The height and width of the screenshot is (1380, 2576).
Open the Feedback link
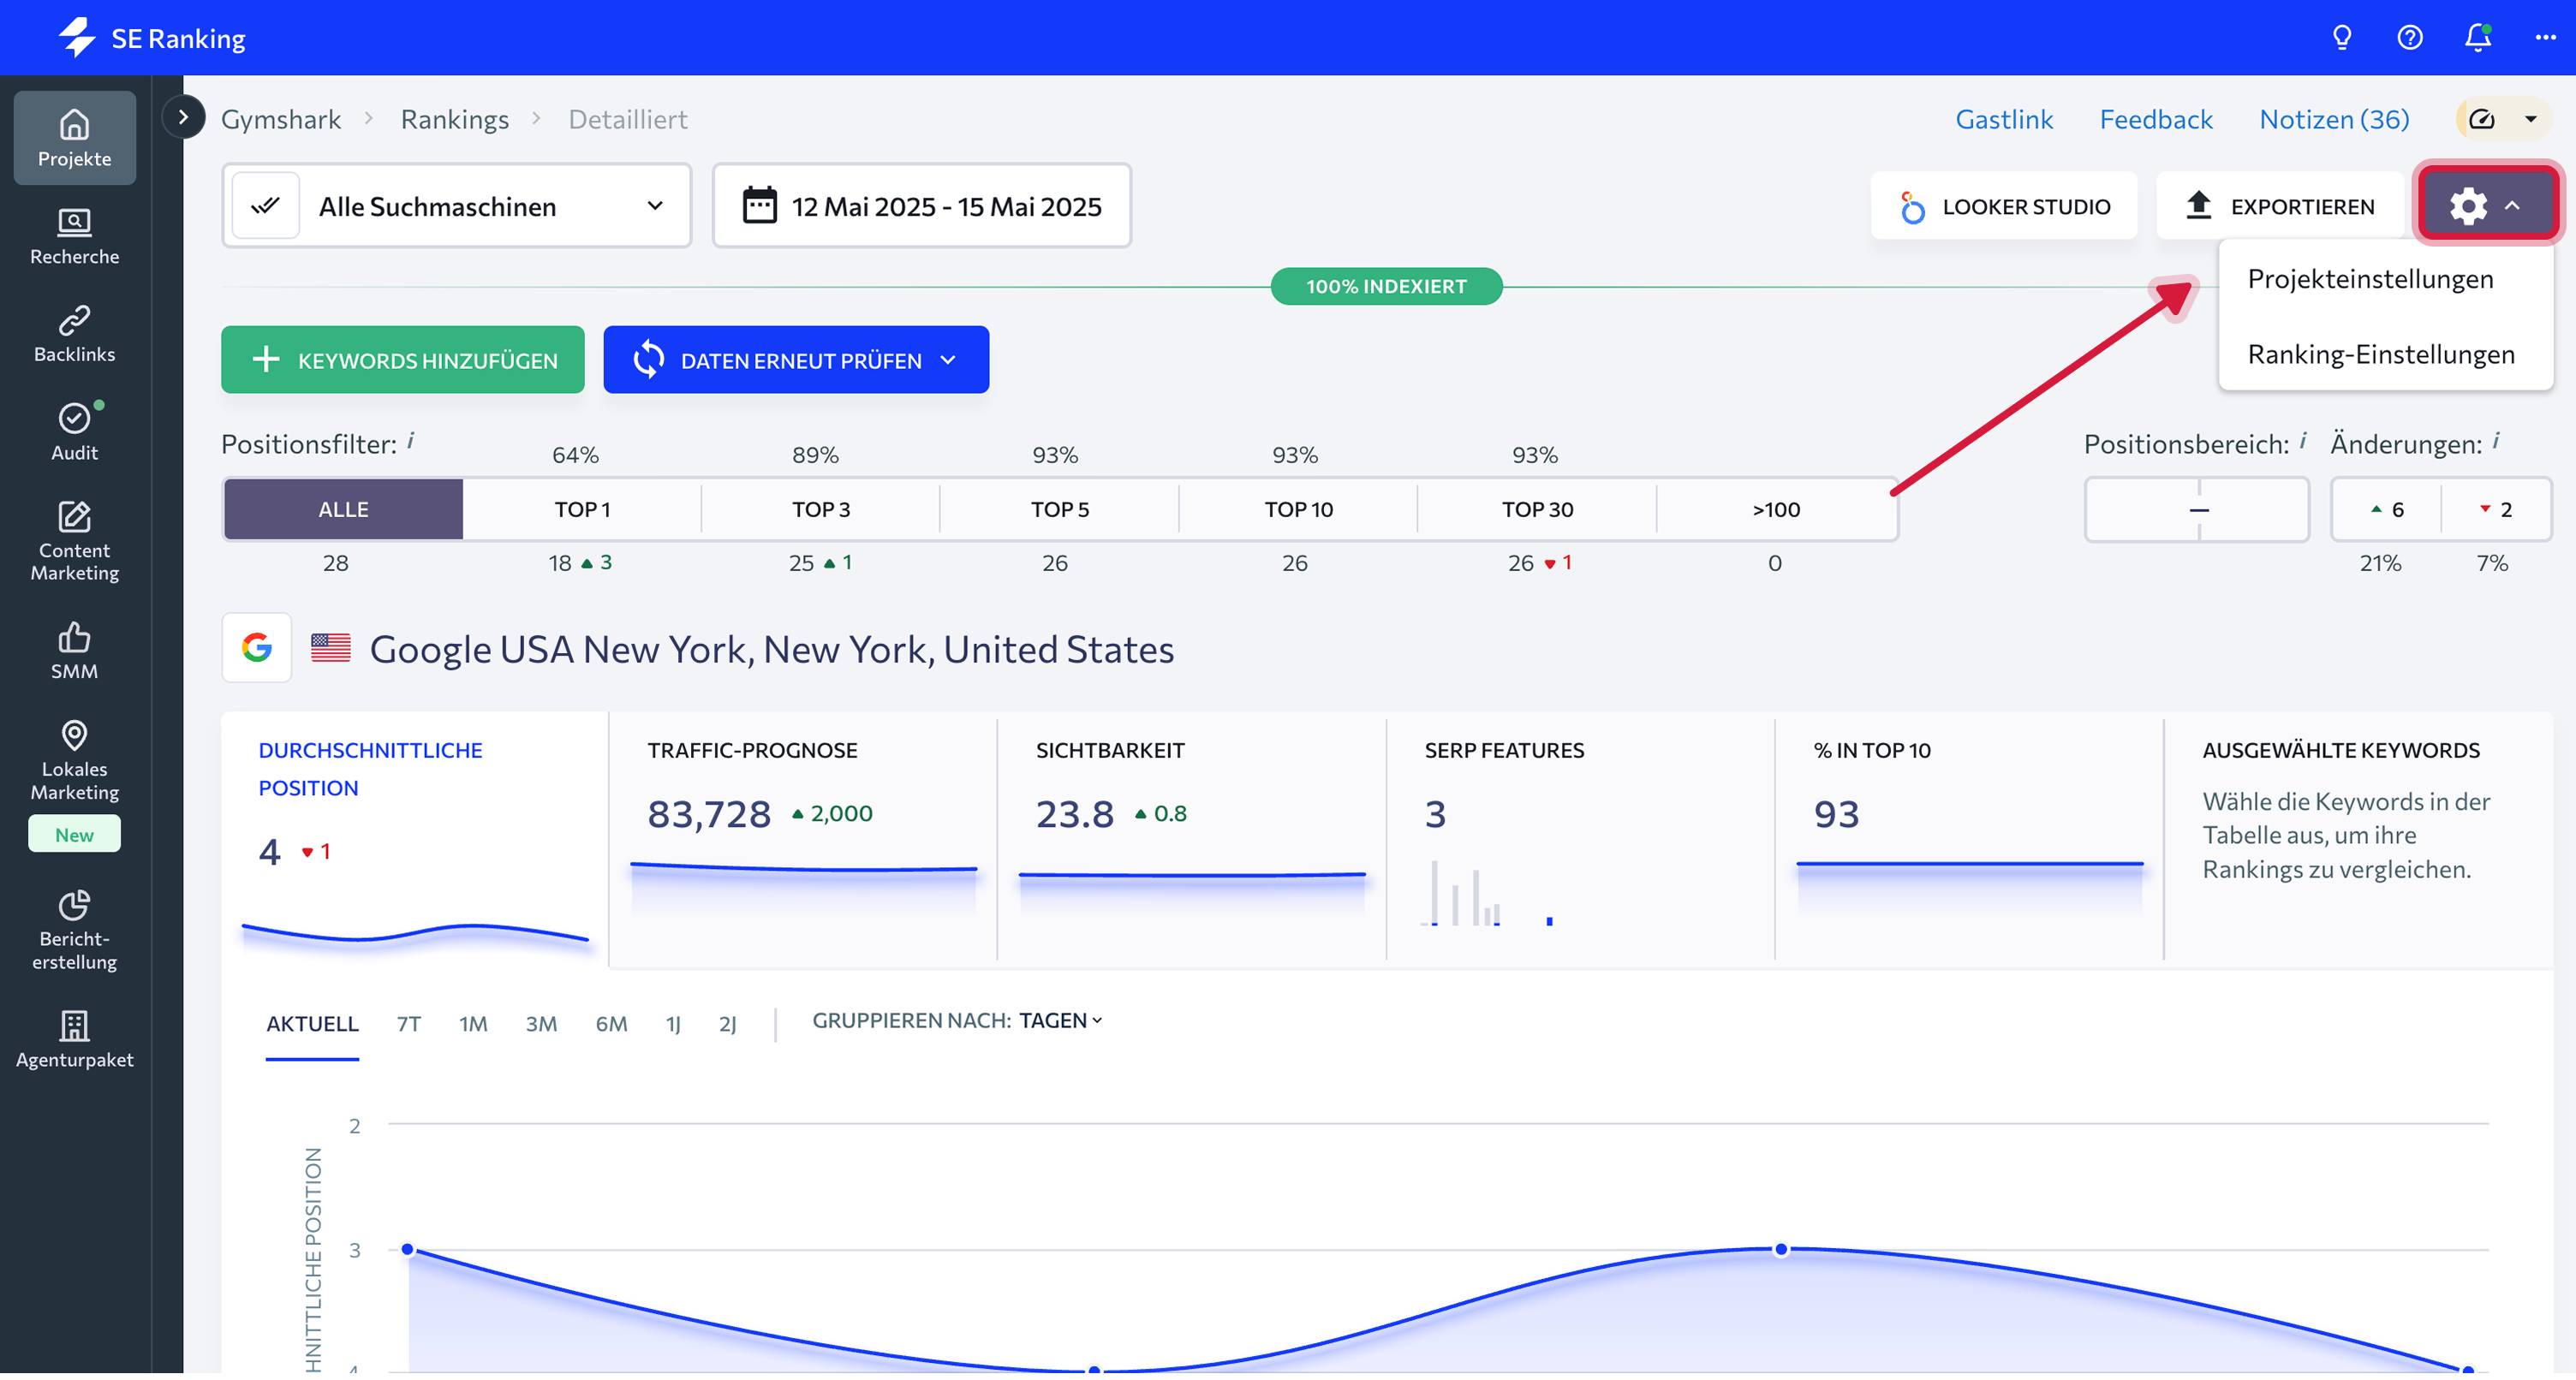(2156, 119)
